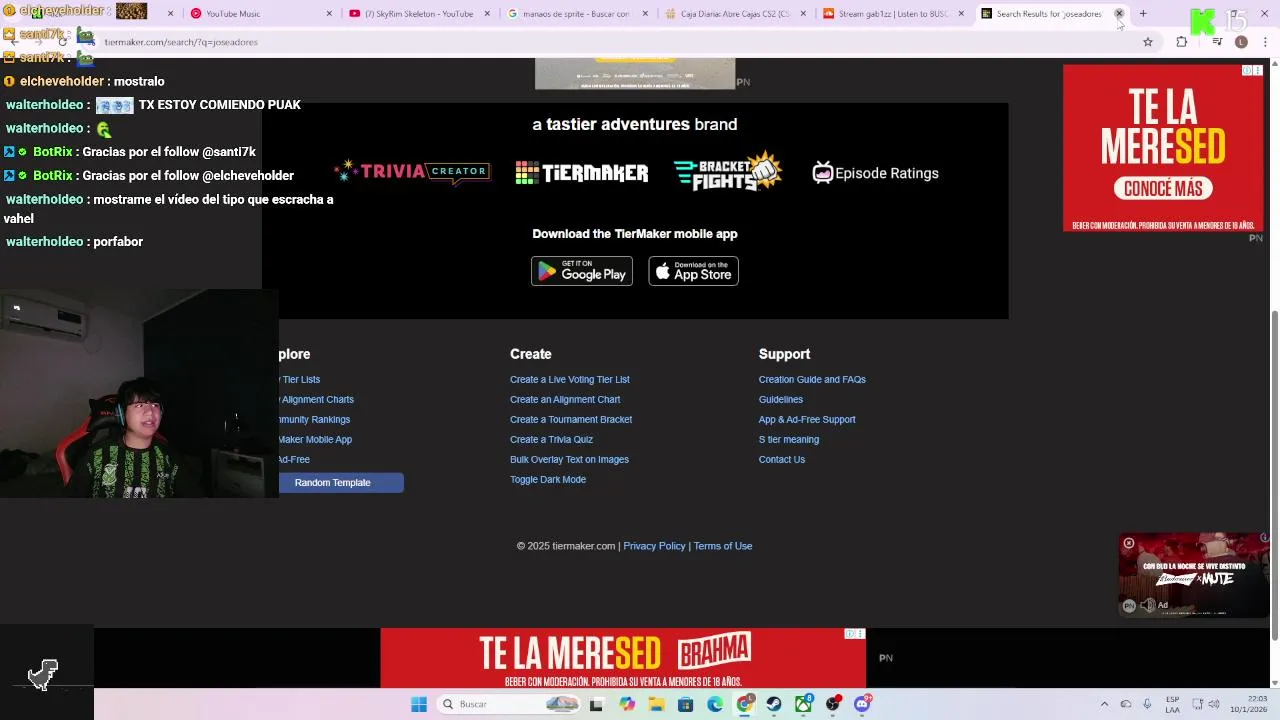
Task: Open Microsoft Store from the taskbar
Action: pyautogui.click(x=685, y=704)
